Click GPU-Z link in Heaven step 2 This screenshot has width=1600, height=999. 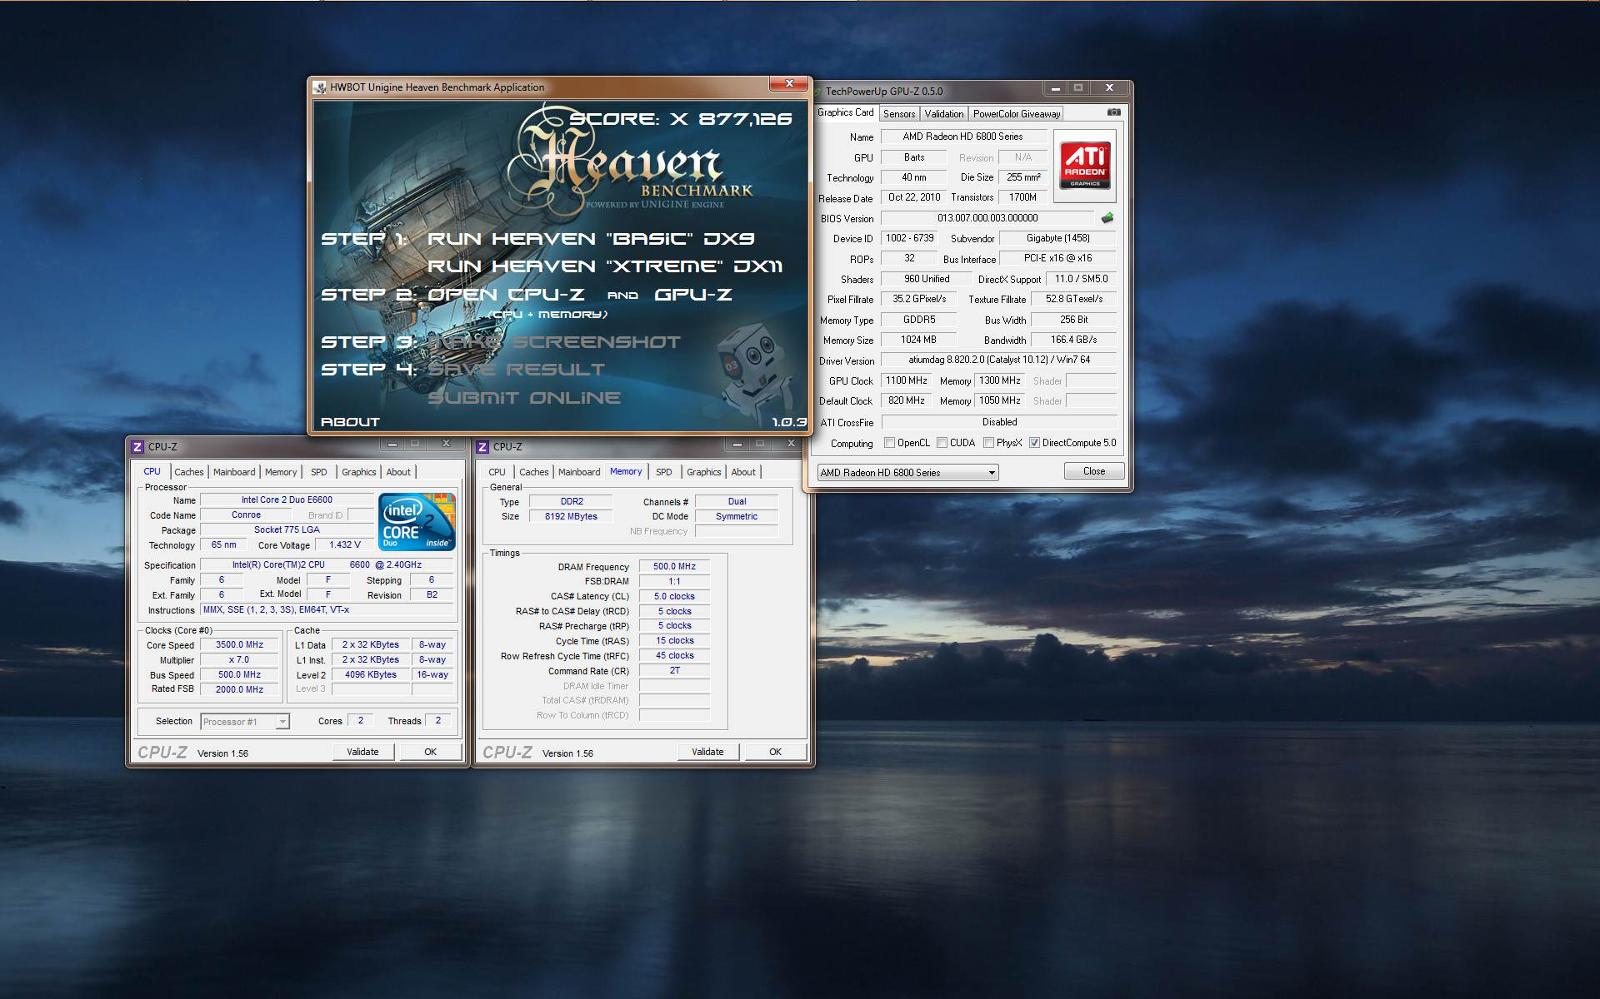[693, 295]
